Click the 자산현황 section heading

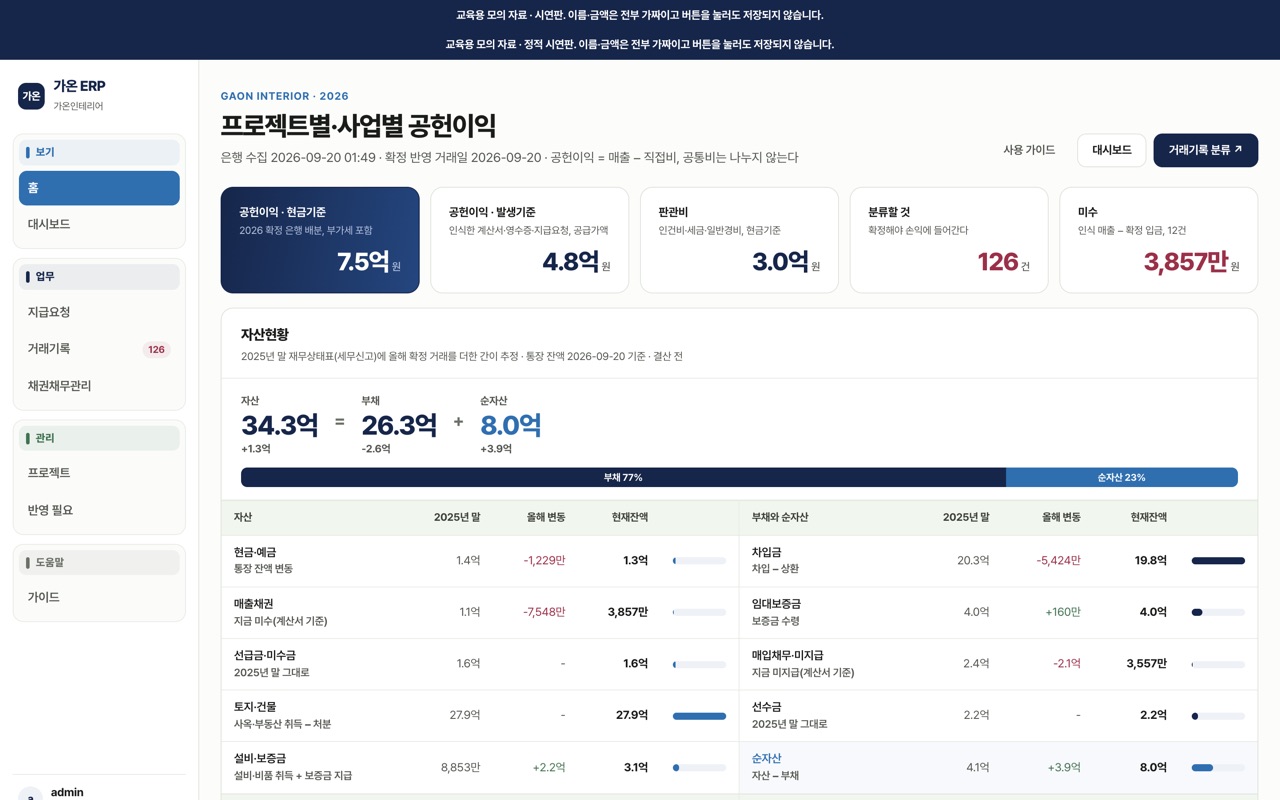tap(265, 335)
